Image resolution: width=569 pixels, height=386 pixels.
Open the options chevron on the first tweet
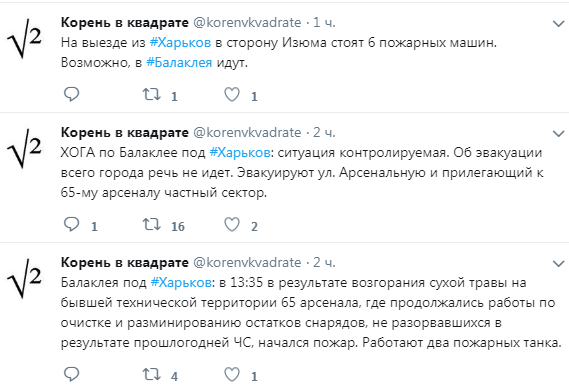click(x=558, y=24)
